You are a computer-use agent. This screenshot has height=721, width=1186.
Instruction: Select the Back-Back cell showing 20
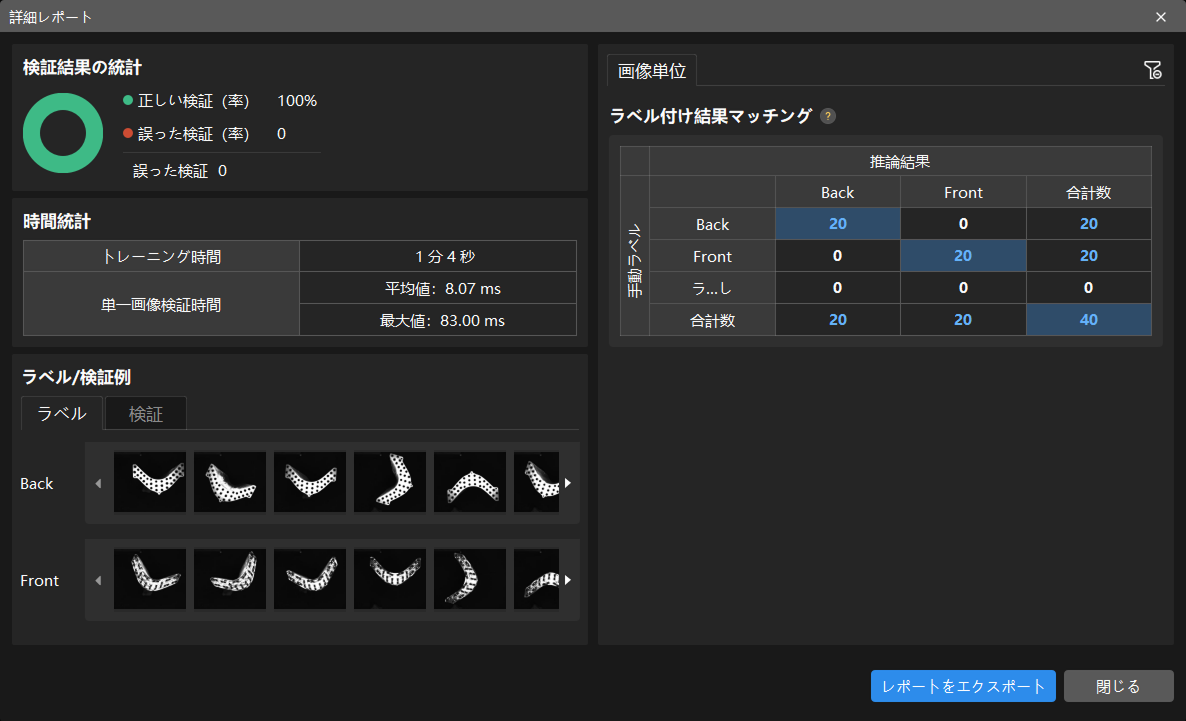point(838,224)
